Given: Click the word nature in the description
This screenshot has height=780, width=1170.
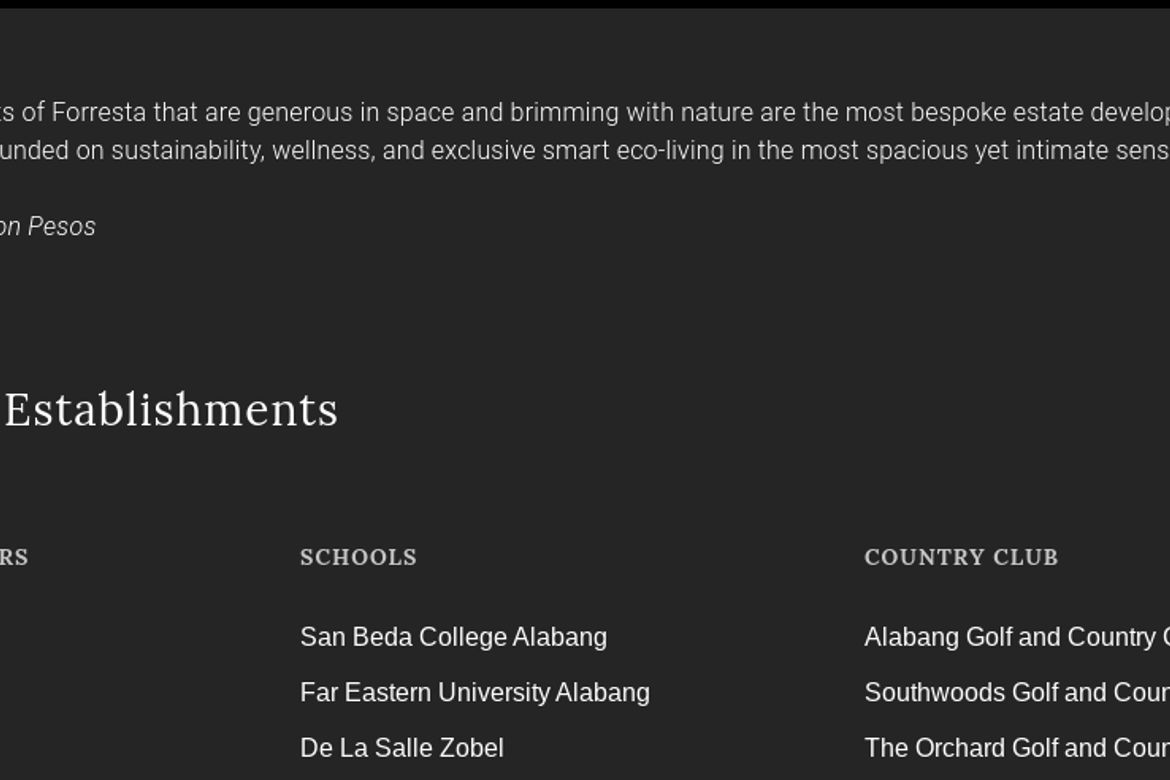Looking at the screenshot, I should (717, 112).
